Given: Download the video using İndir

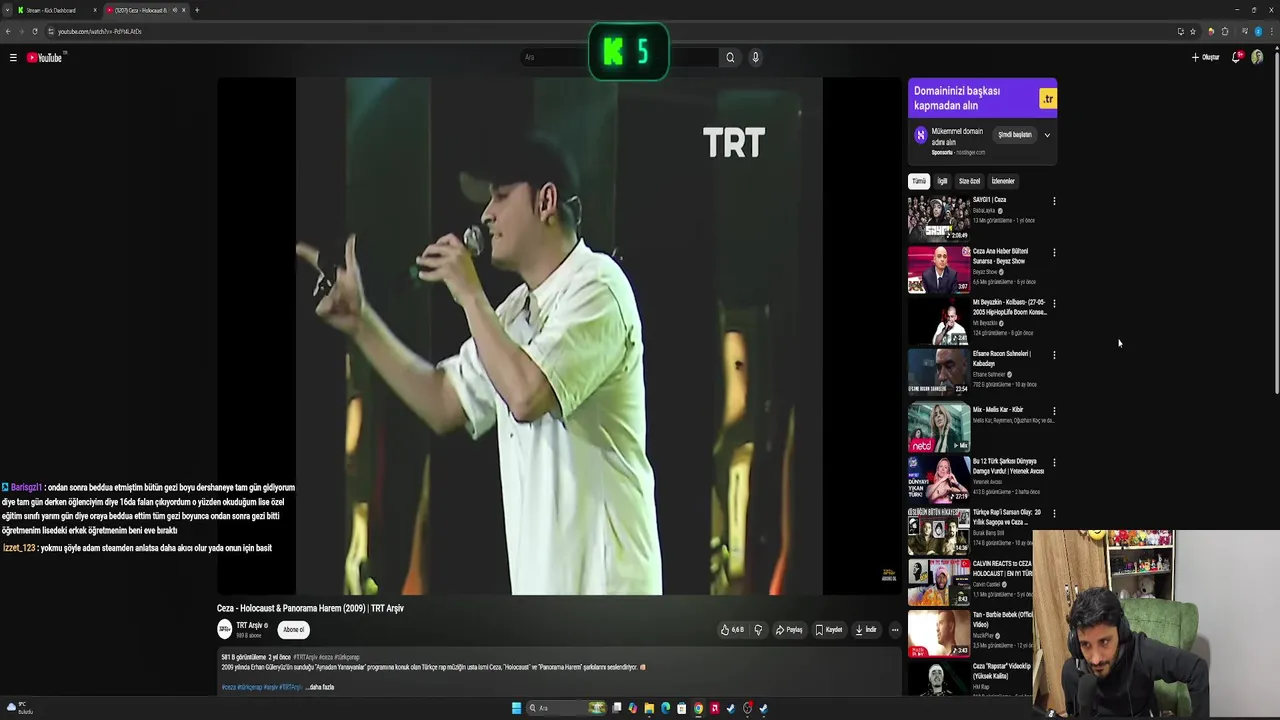Looking at the screenshot, I should pyautogui.click(x=866, y=630).
